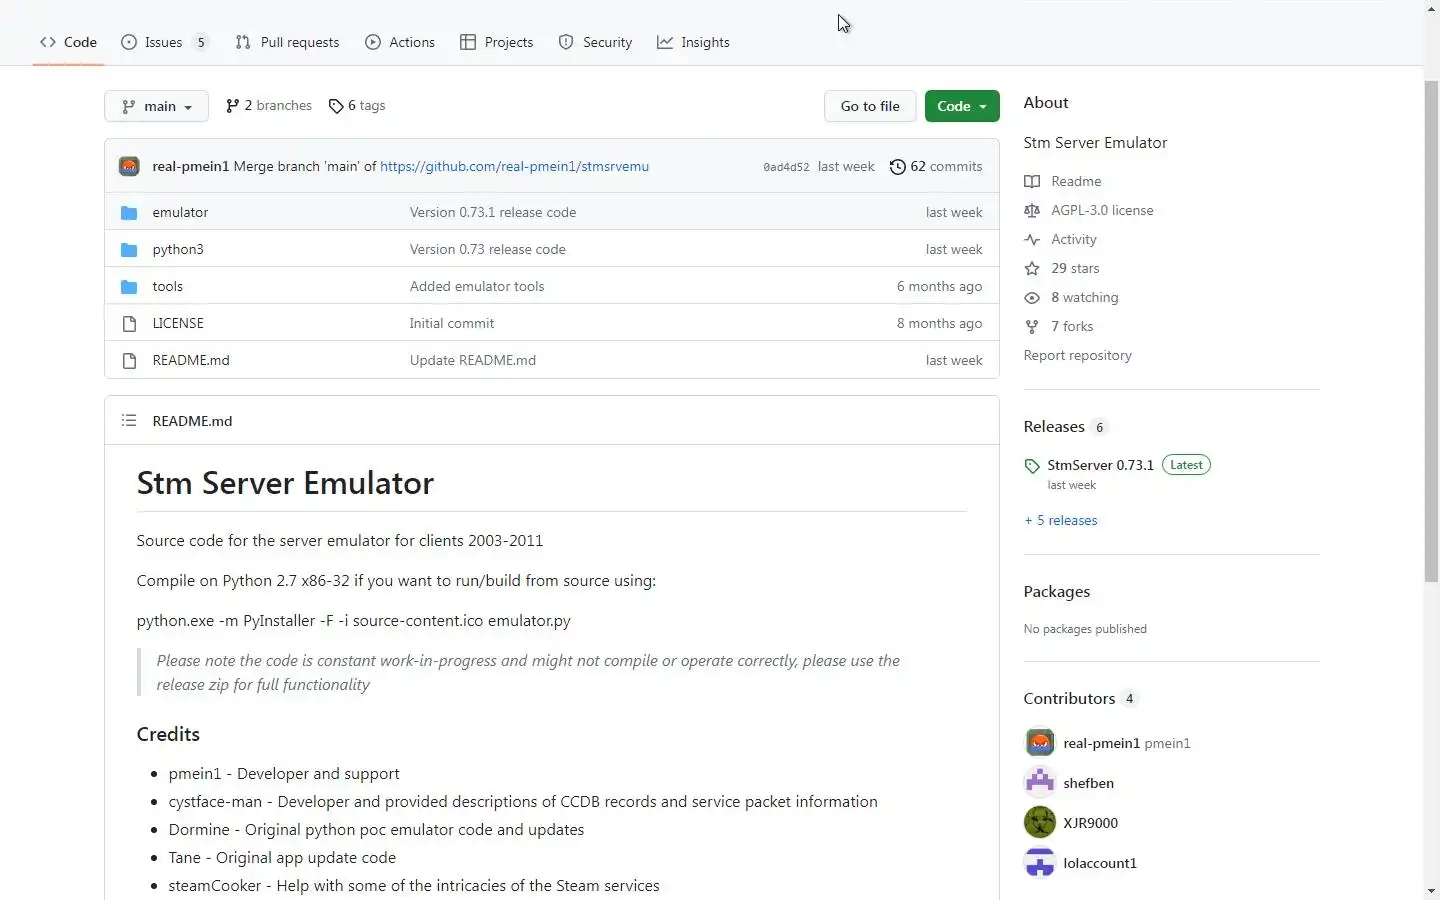Open the tools folder

[x=167, y=286]
